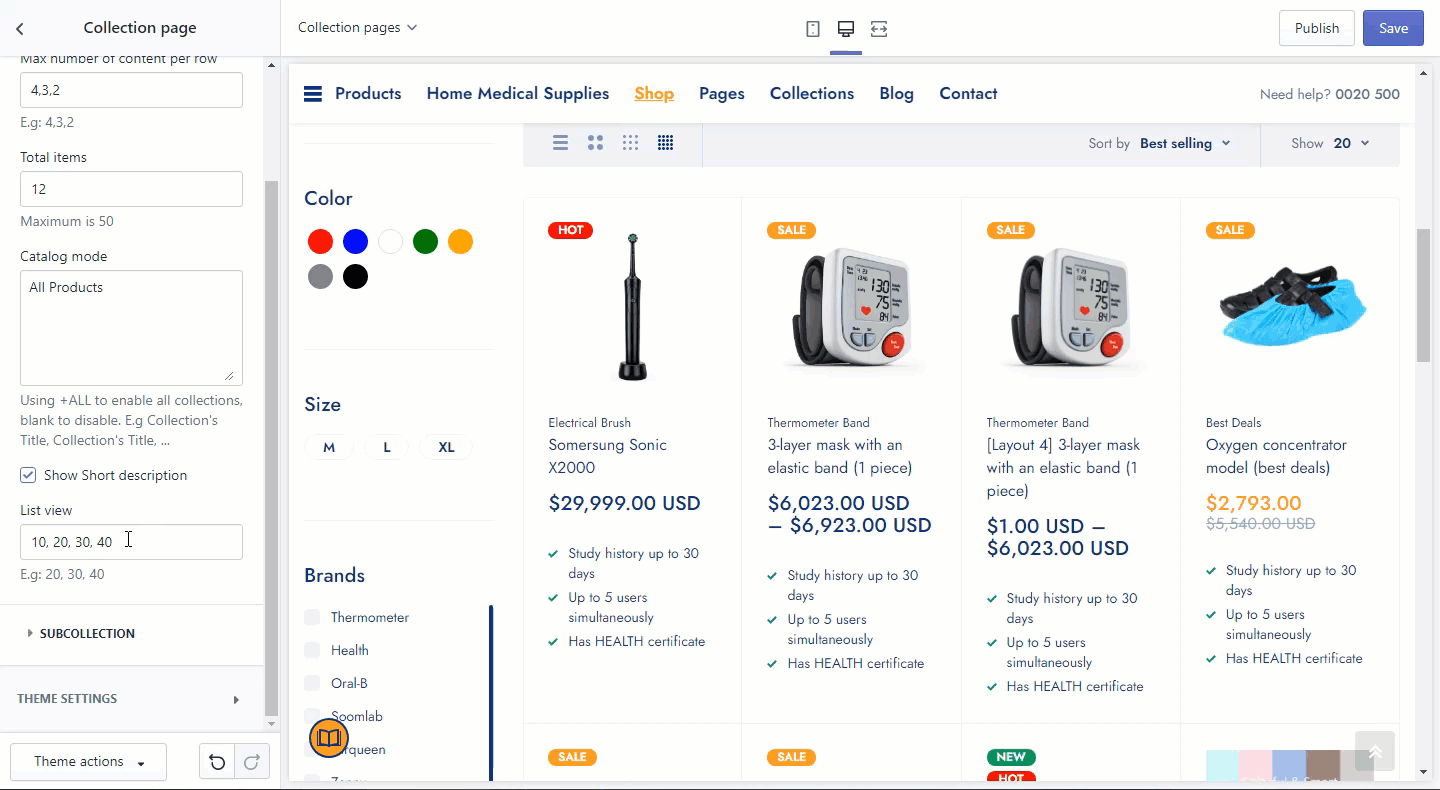Click the Save button
1440x790 pixels.
pos(1393,28)
